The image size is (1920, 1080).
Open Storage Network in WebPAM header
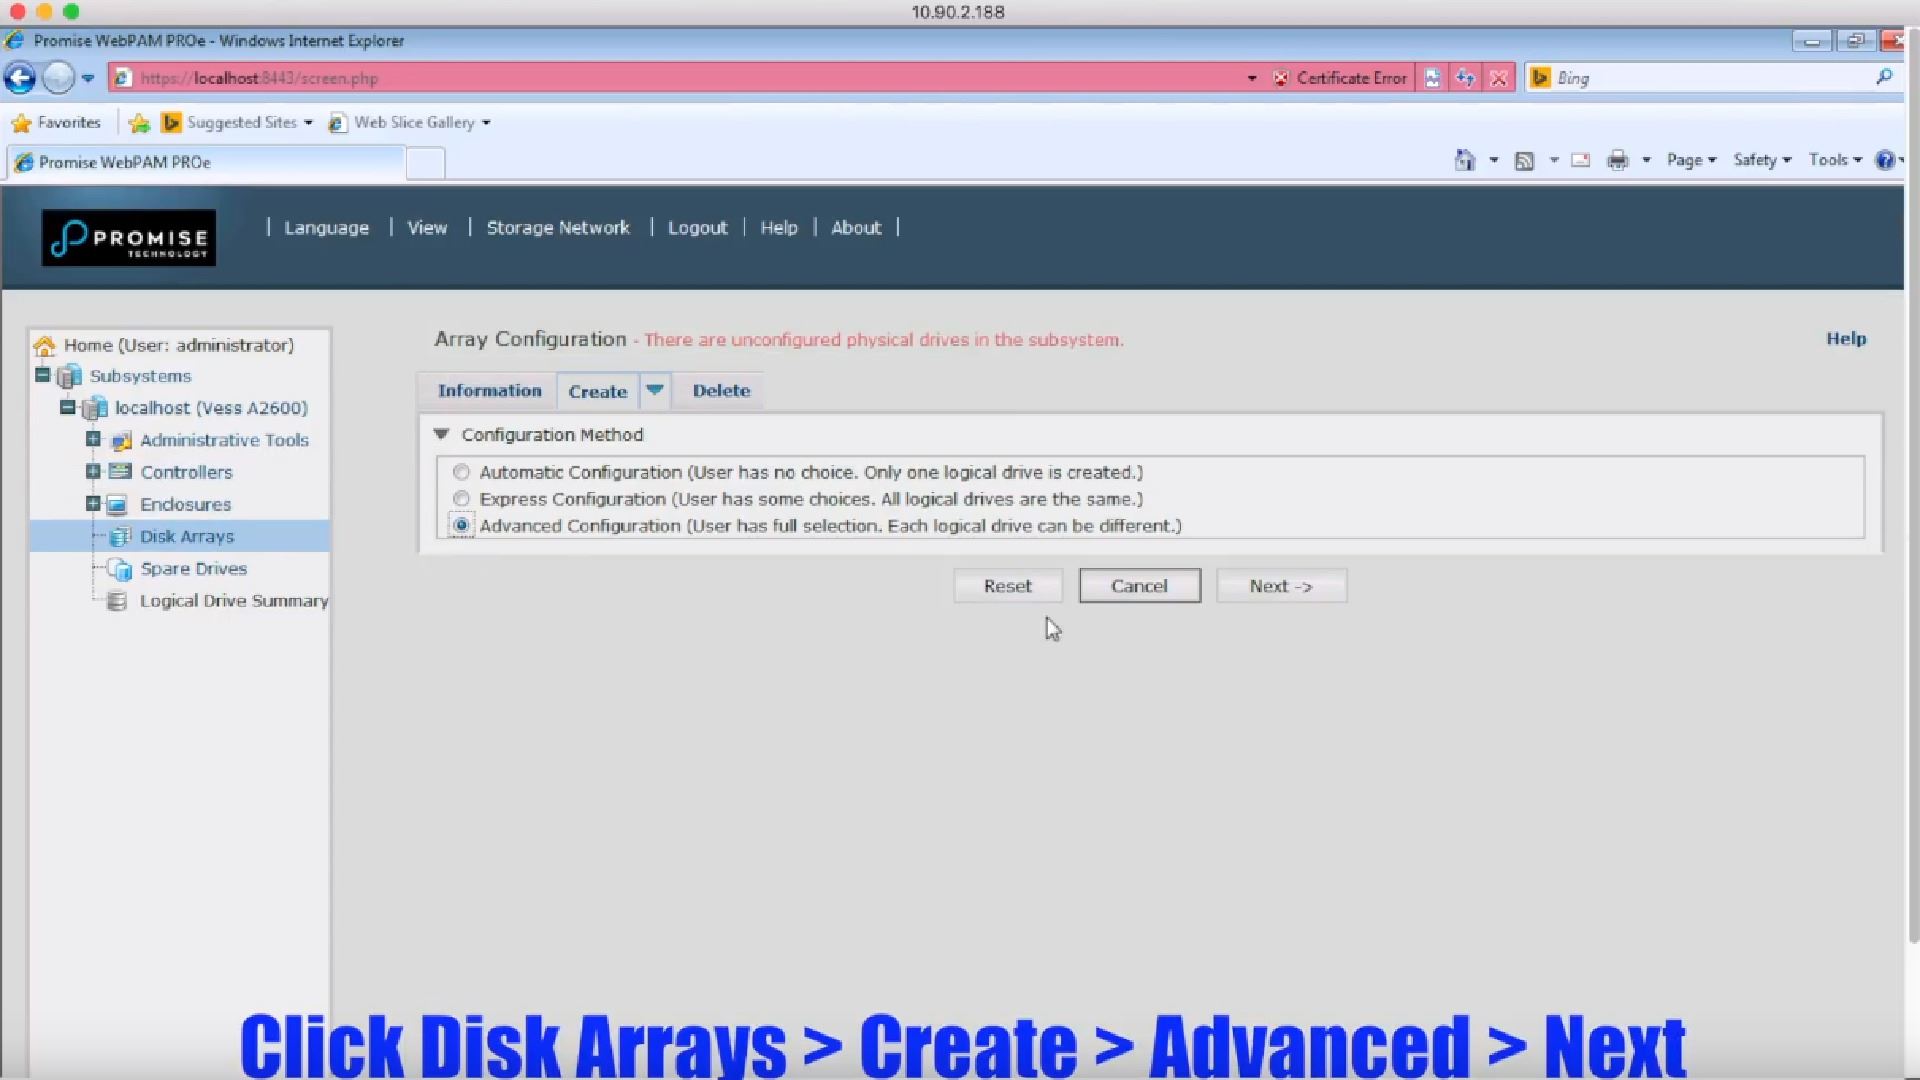click(558, 228)
